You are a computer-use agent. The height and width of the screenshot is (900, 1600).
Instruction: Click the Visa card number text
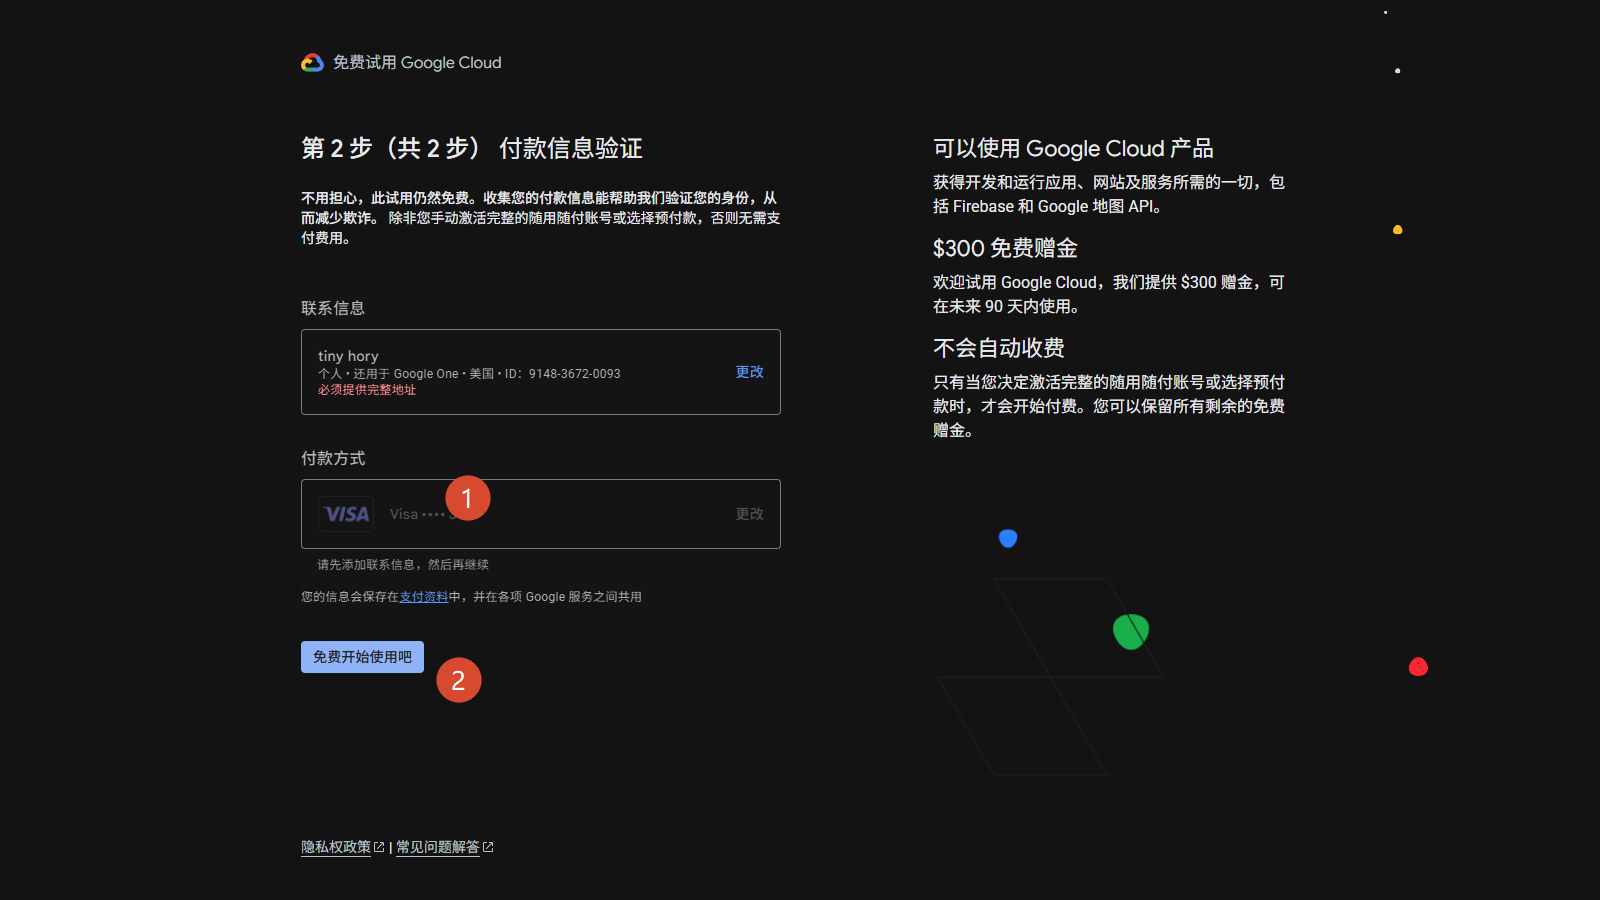(x=423, y=514)
